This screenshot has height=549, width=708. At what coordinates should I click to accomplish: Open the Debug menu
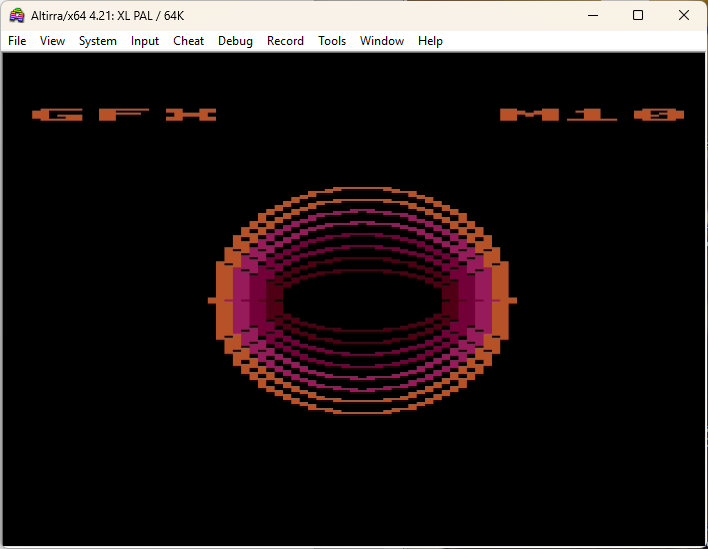235,41
